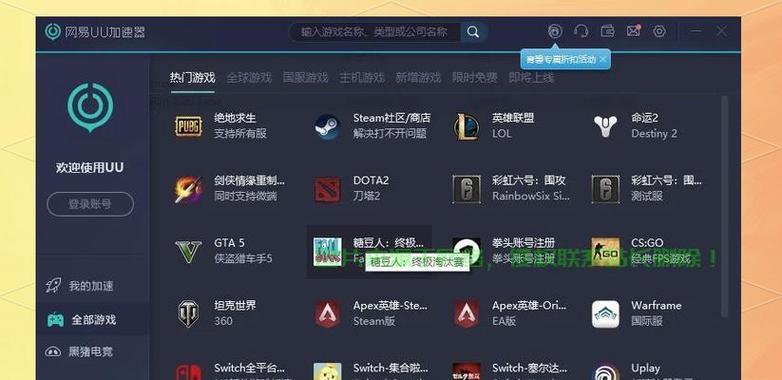This screenshot has width=782, height=380.
Task: Select the League of Legends icon
Action: 466,127
